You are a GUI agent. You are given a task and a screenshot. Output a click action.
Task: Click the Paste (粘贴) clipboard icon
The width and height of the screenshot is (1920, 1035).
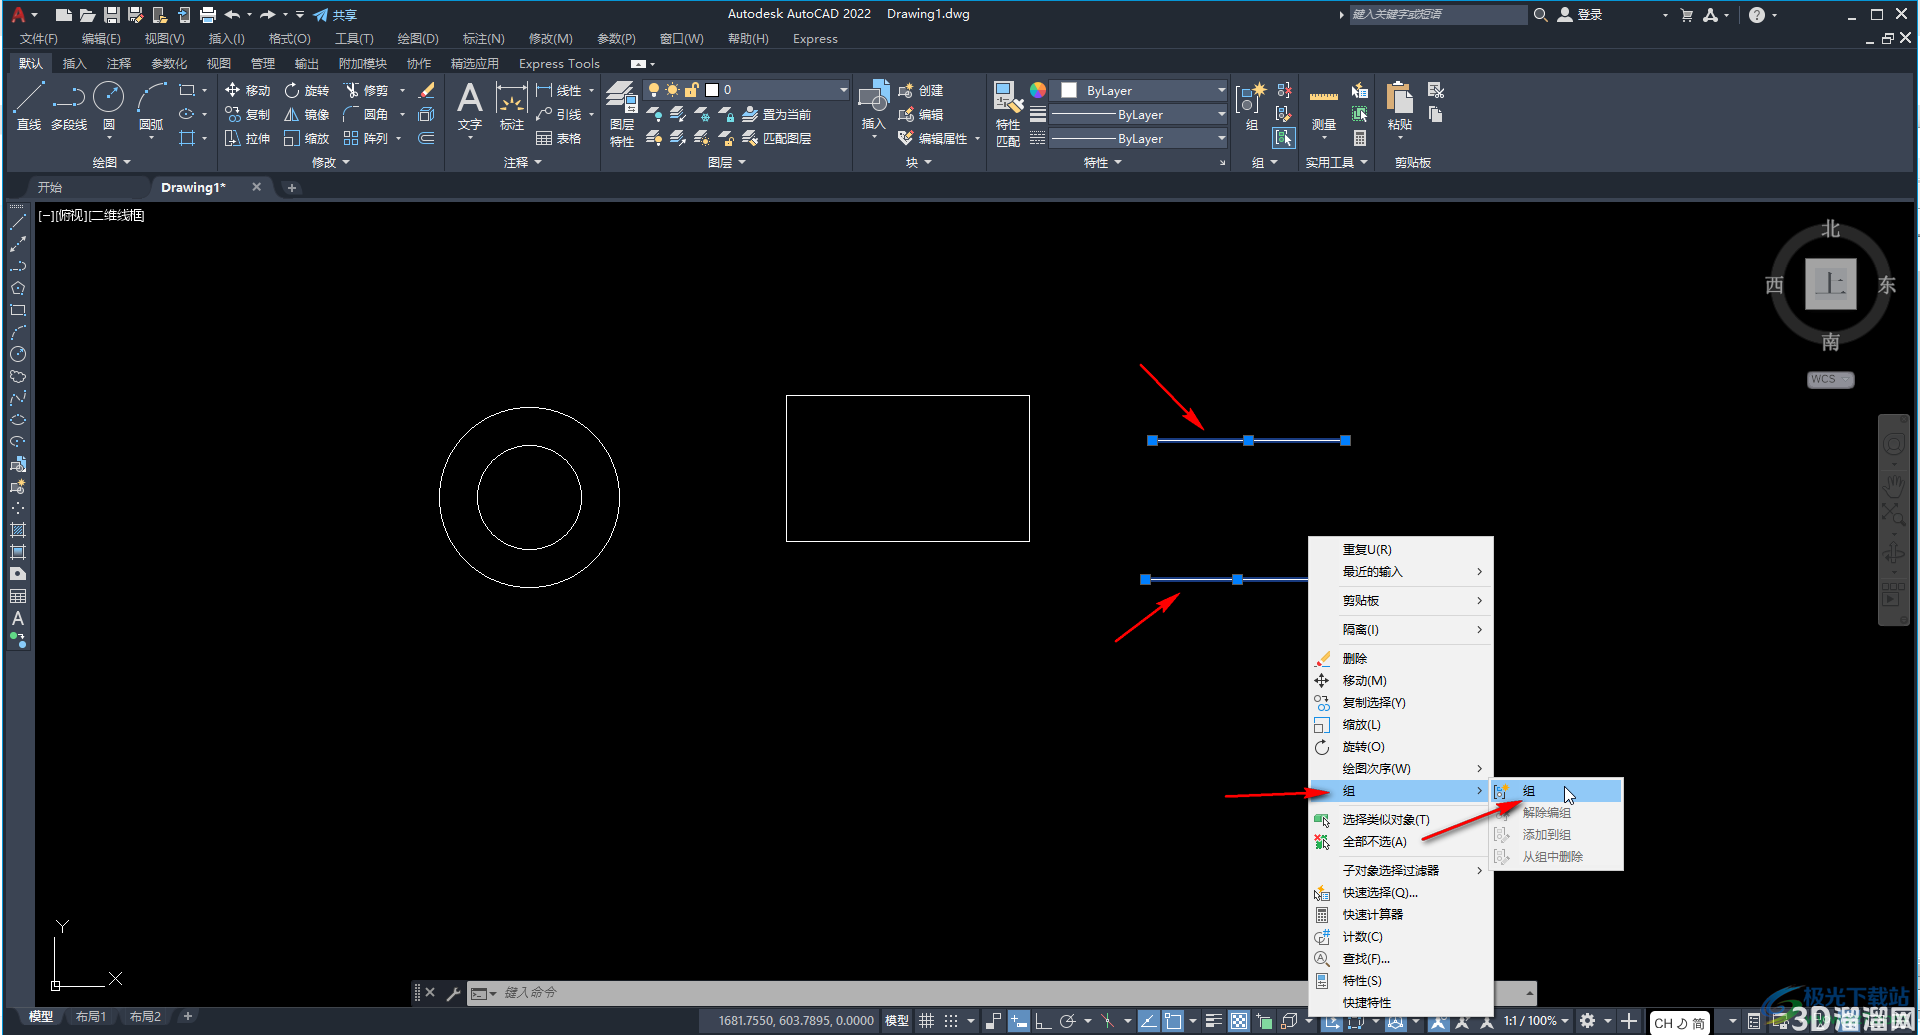pos(1400,108)
